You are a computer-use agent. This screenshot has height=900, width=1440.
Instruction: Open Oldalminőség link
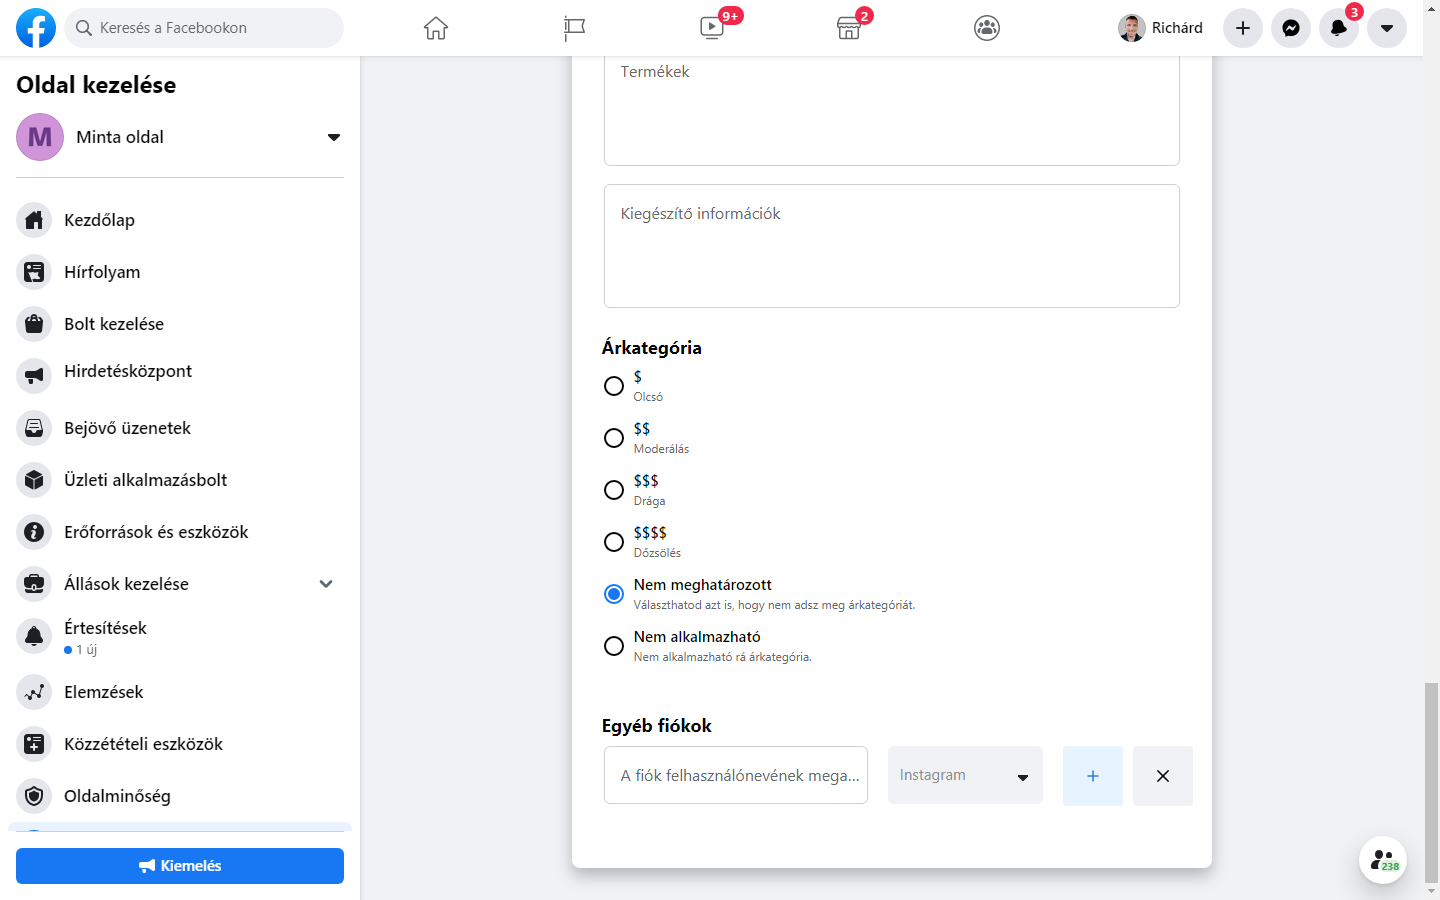pos(180,796)
